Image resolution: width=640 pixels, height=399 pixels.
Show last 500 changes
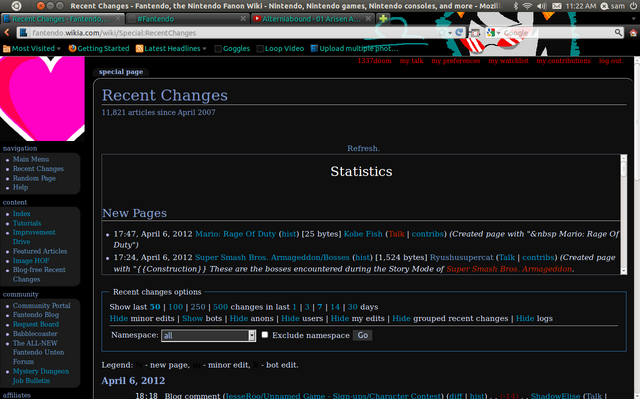[220, 307]
